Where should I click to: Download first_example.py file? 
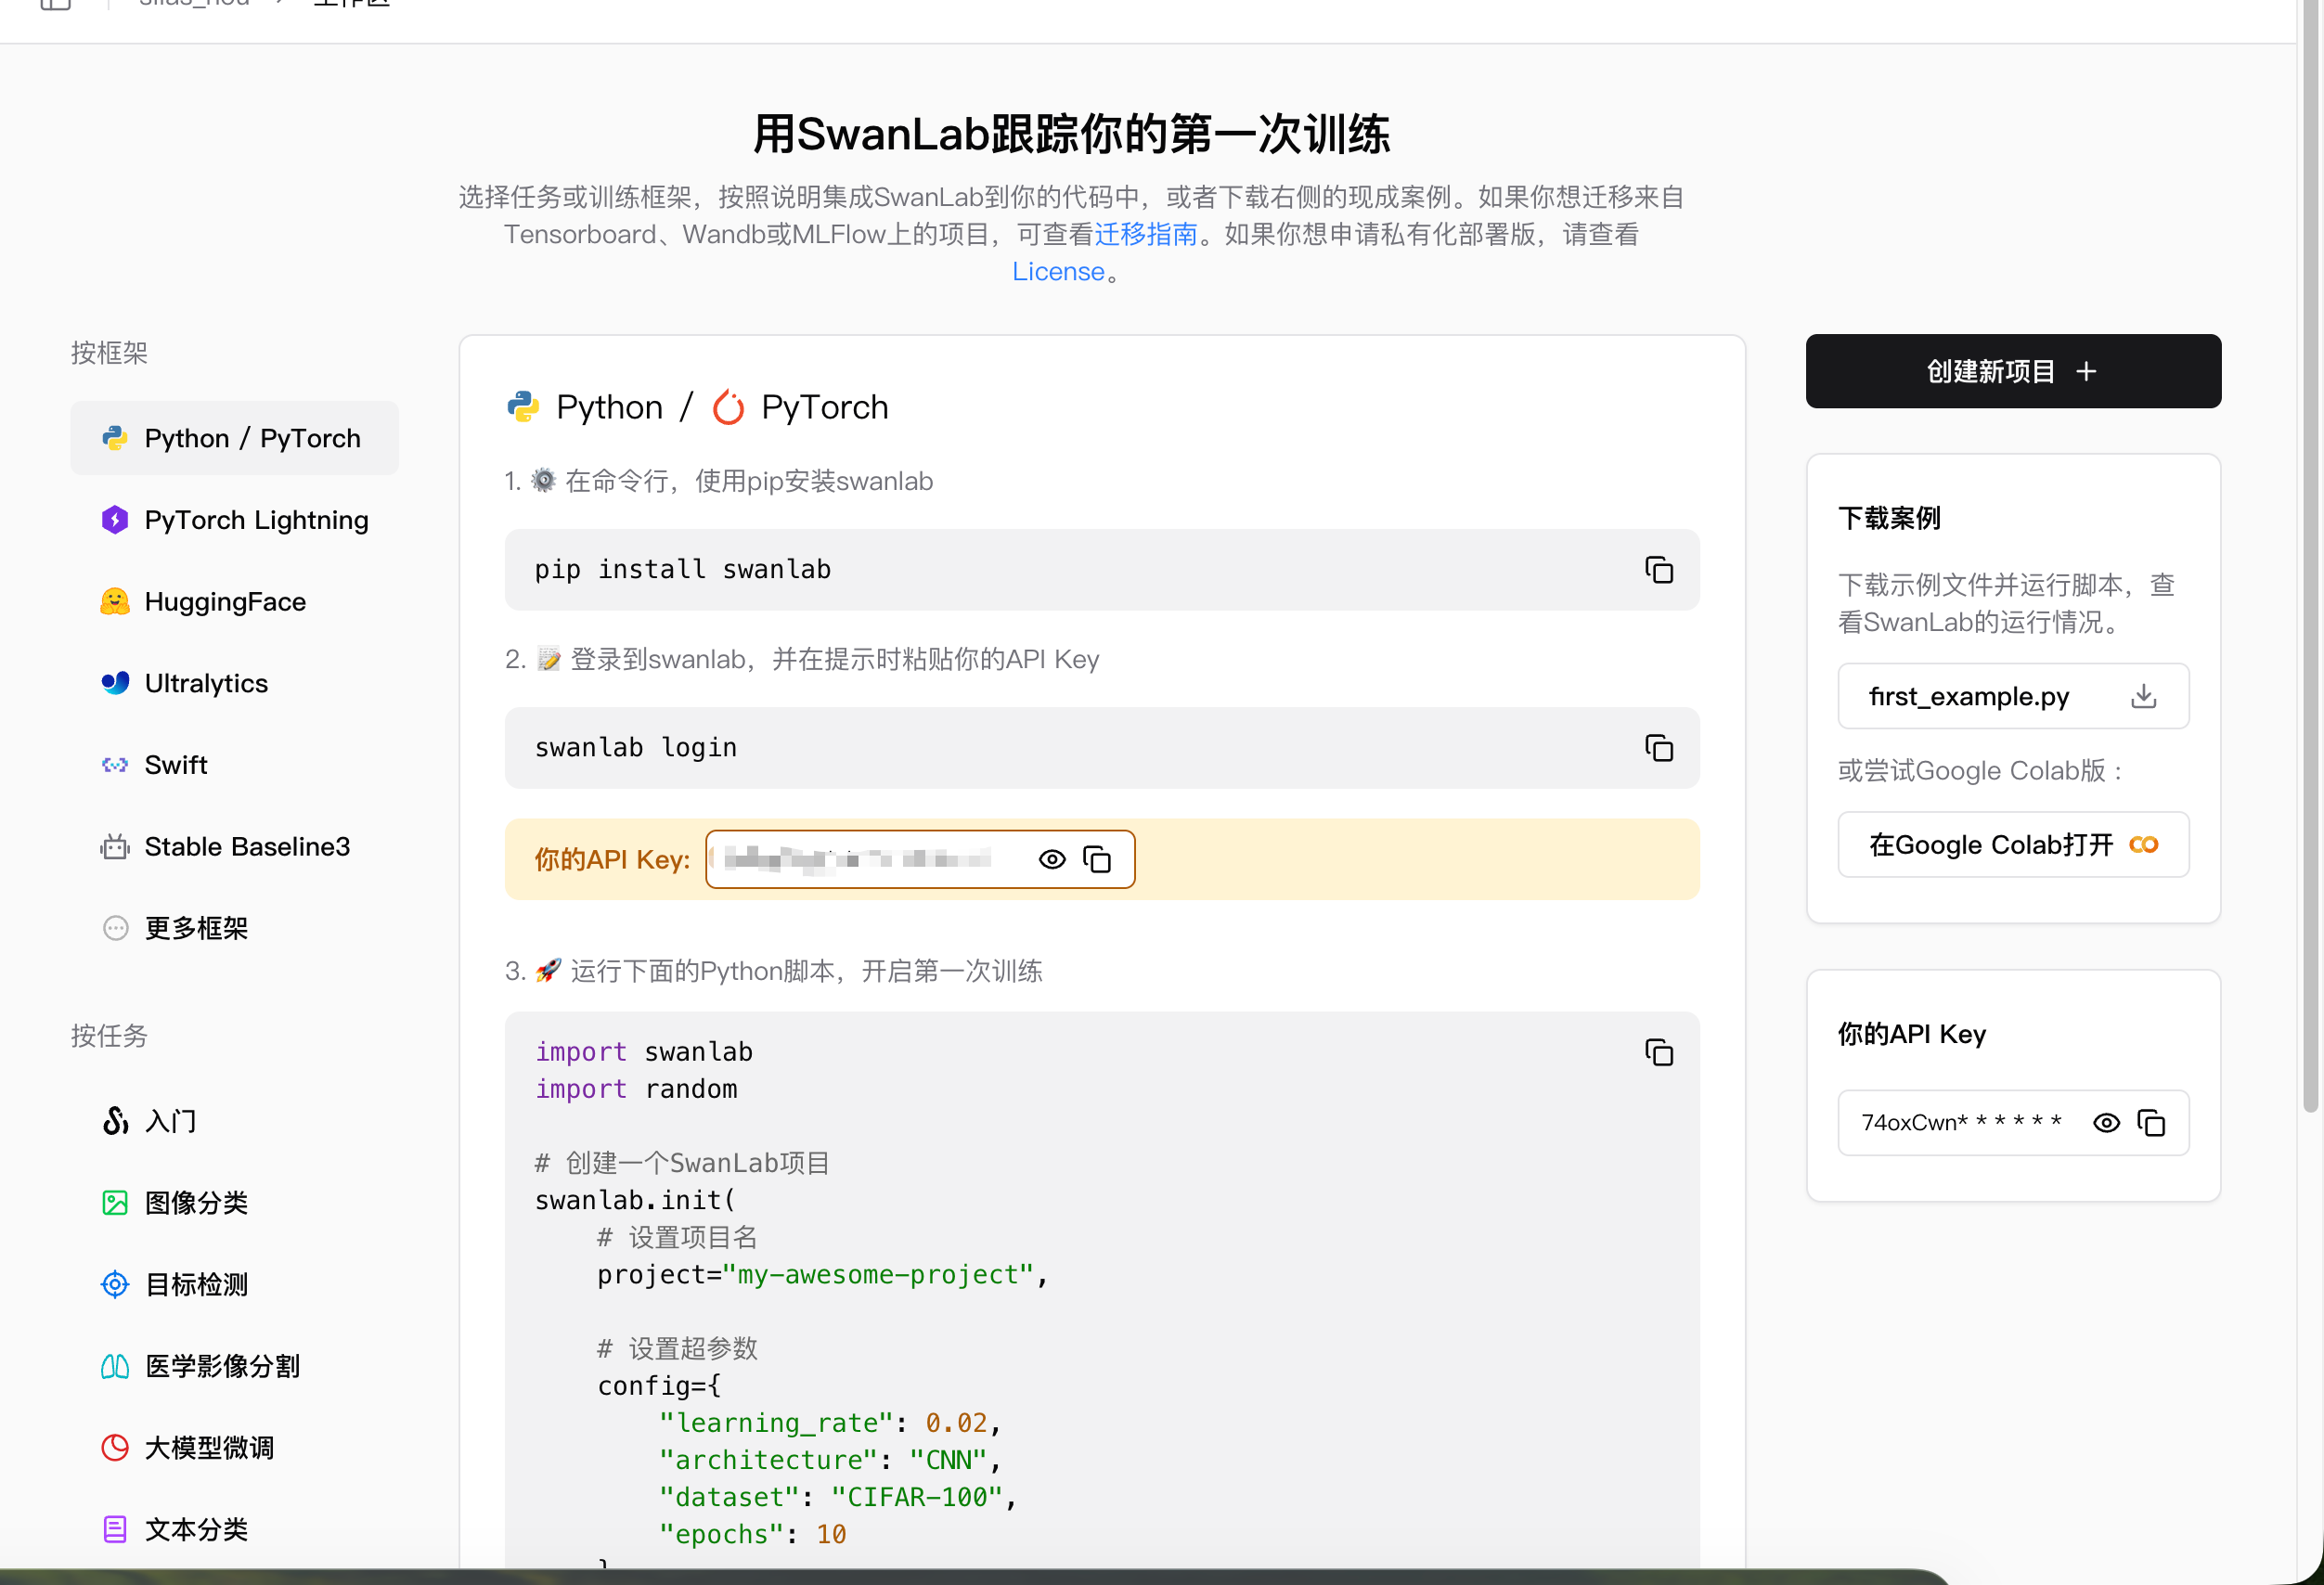point(2143,696)
